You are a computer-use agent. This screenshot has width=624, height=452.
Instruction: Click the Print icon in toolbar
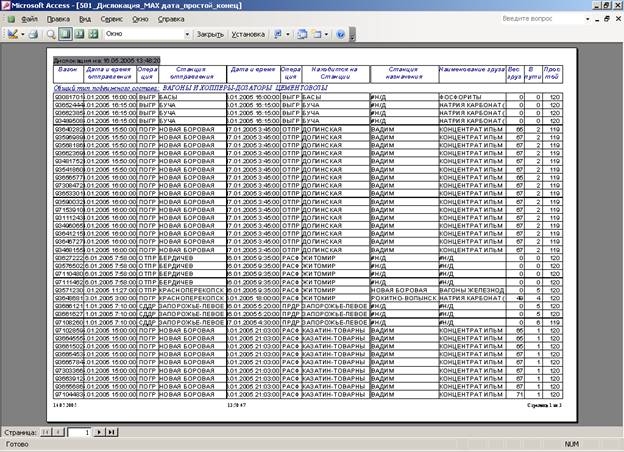[34, 34]
